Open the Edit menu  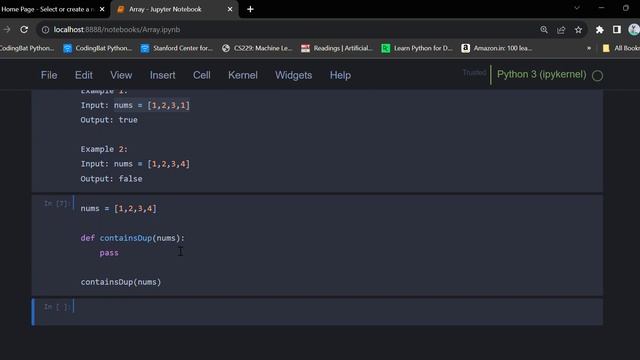click(x=84, y=75)
